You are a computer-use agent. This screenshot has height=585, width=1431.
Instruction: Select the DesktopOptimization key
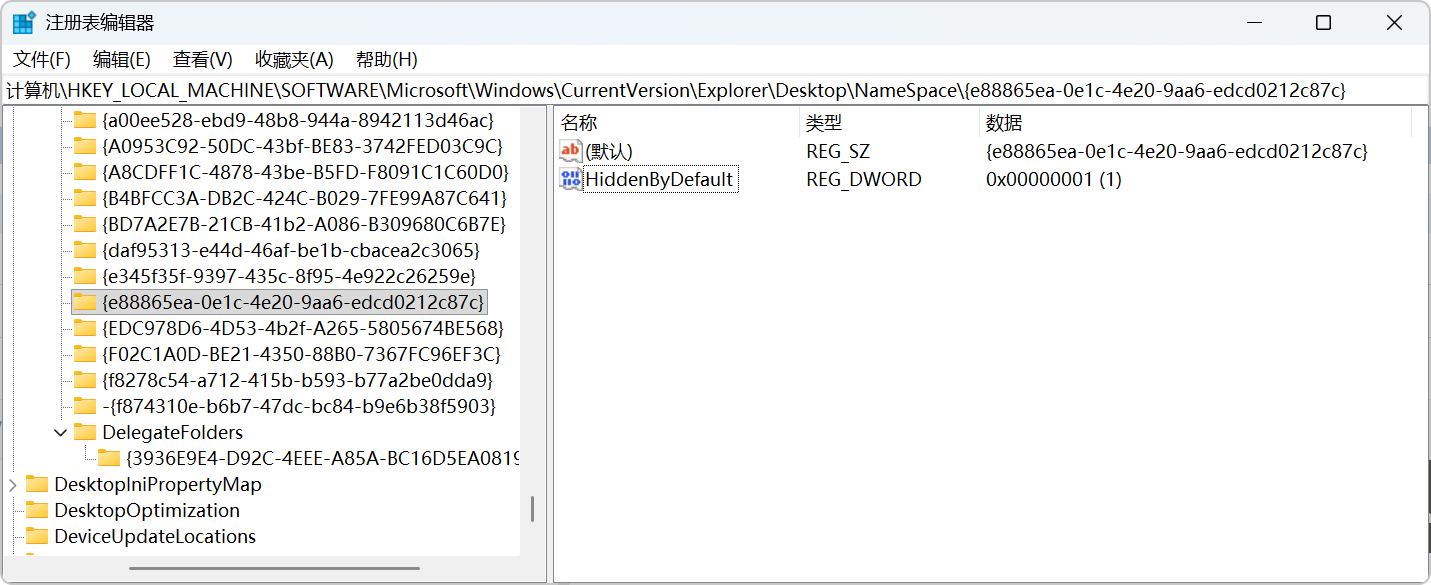tap(147, 511)
